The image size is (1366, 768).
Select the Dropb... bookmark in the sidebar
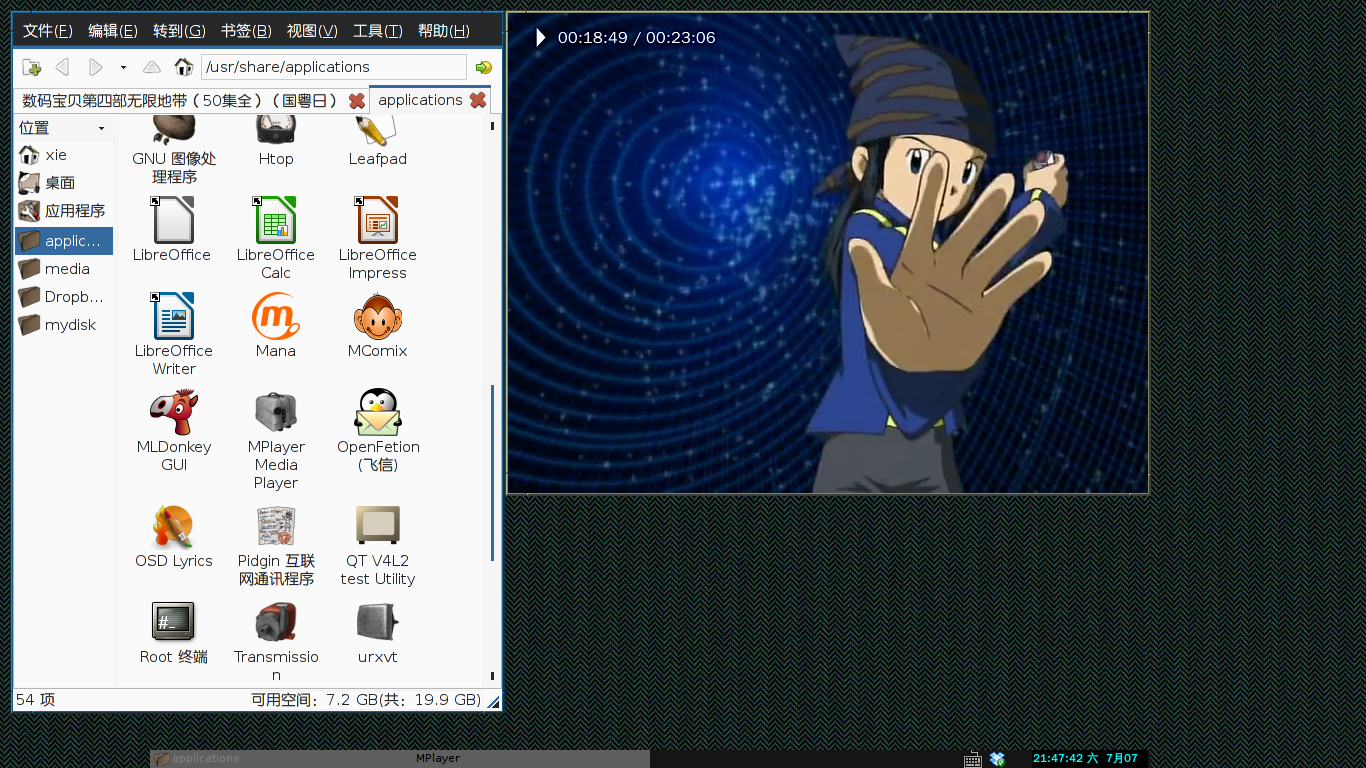[x=64, y=297]
